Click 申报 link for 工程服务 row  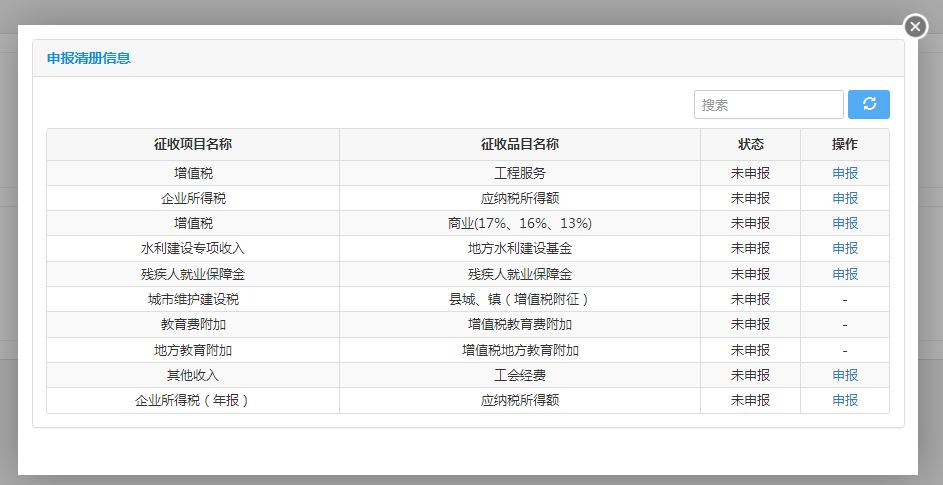[845, 173]
